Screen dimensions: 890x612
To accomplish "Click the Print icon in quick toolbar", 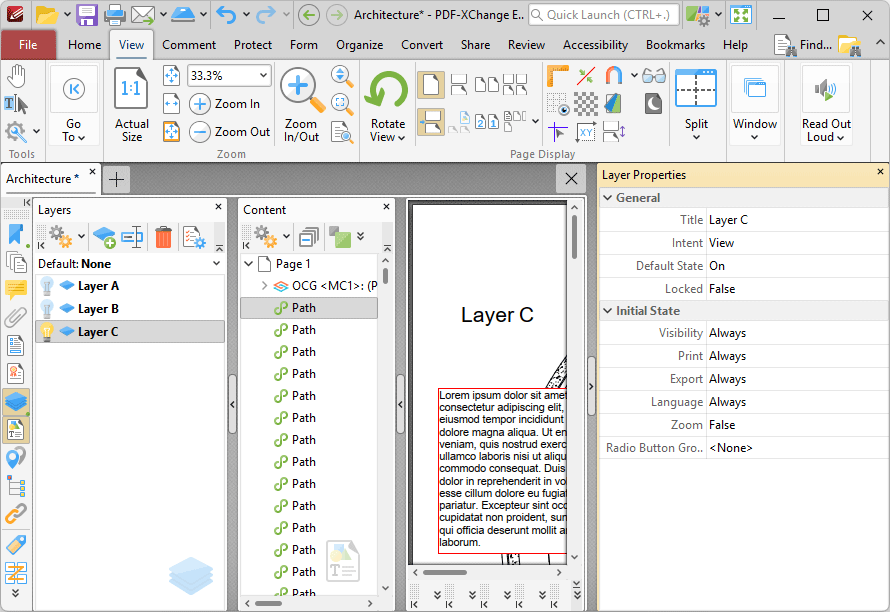I will pyautogui.click(x=115, y=15).
